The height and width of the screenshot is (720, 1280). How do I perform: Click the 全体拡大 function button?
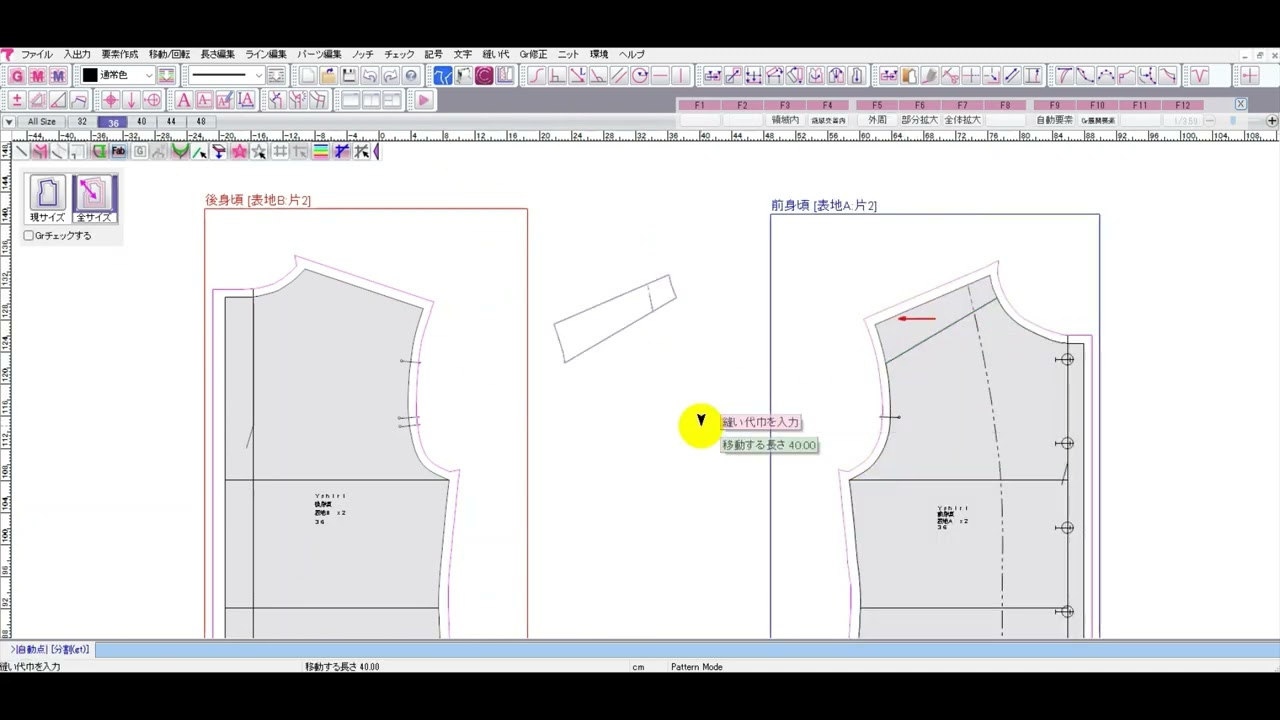pos(962,120)
